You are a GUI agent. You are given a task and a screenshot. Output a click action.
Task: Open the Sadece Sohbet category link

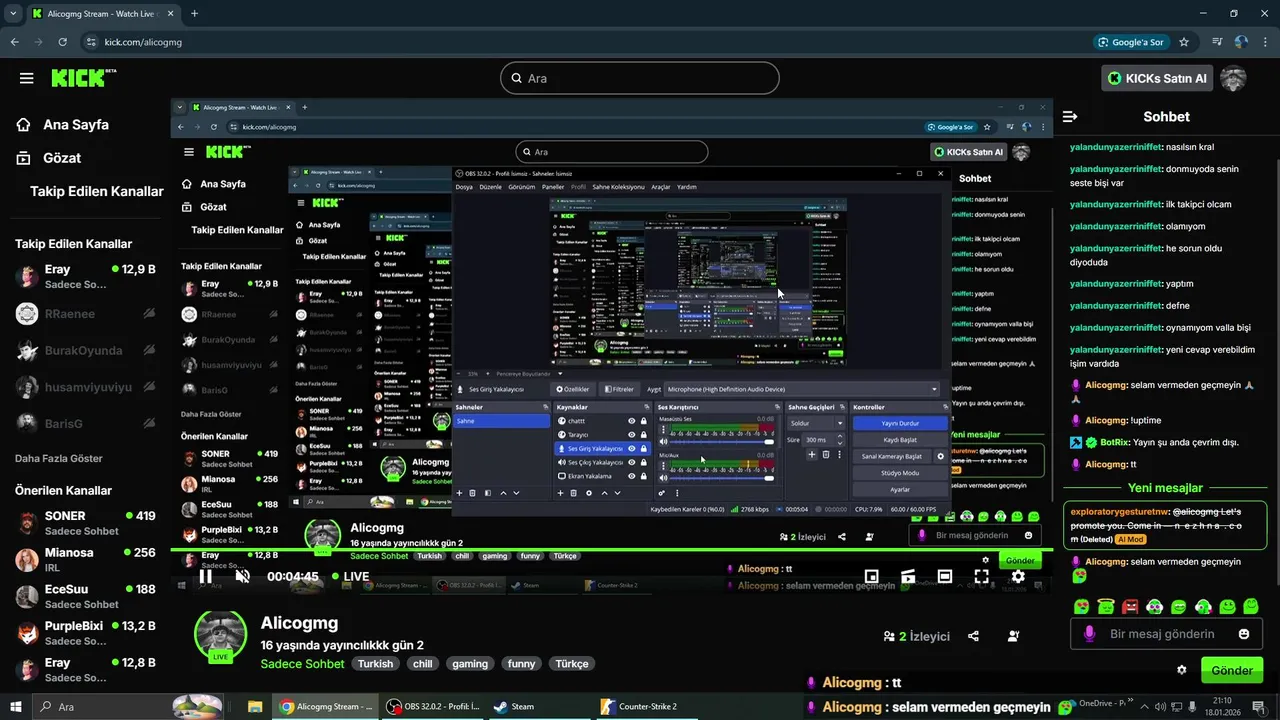coord(302,663)
